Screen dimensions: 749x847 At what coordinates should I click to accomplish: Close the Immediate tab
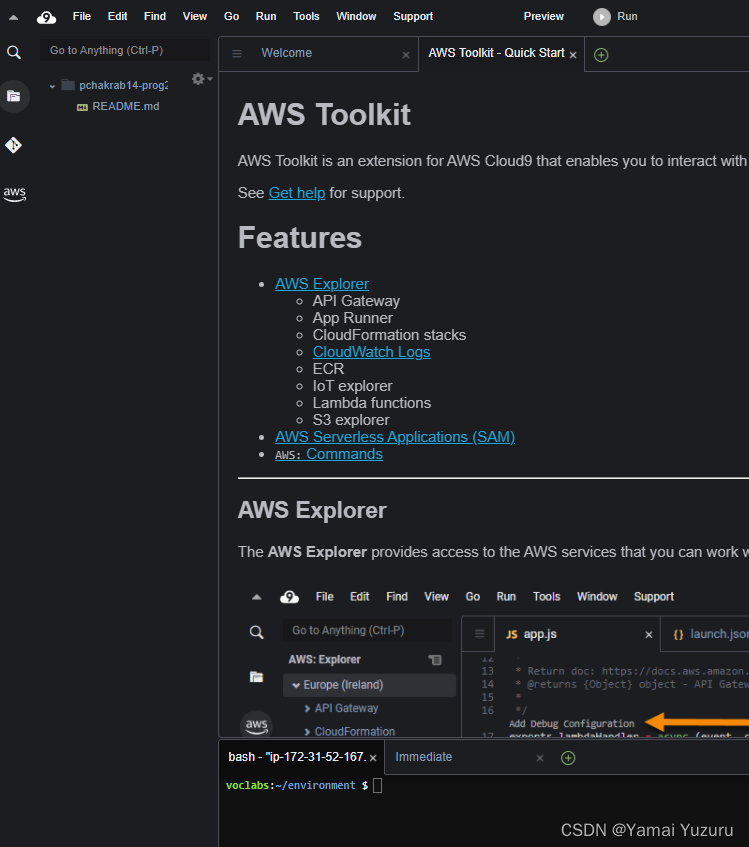(540, 758)
